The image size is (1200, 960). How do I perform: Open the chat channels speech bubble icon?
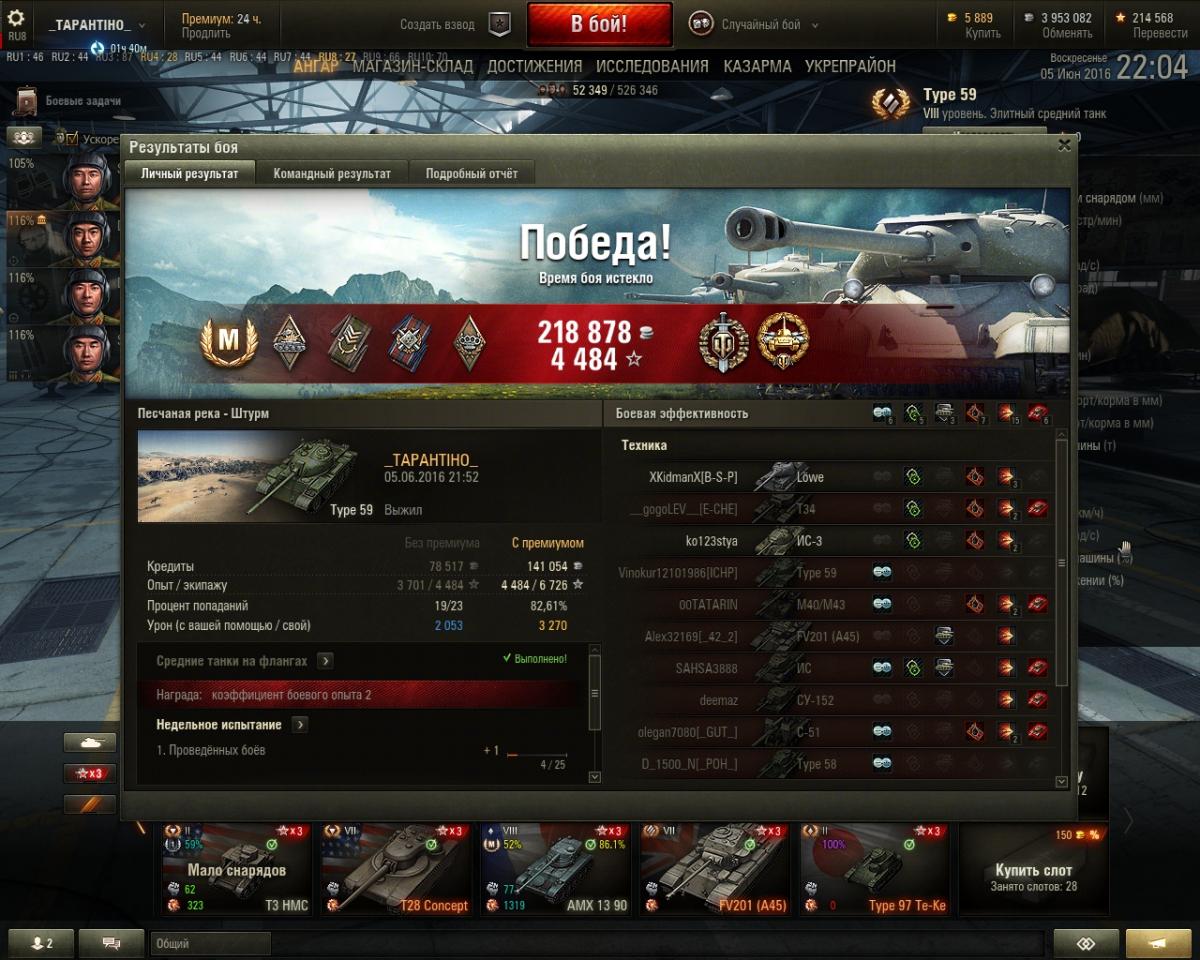pyautogui.click(x=111, y=943)
